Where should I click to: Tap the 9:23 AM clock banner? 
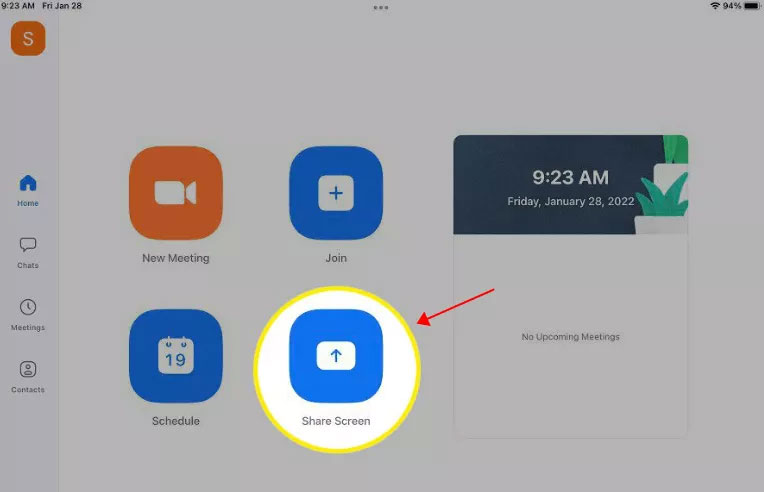click(x=570, y=185)
